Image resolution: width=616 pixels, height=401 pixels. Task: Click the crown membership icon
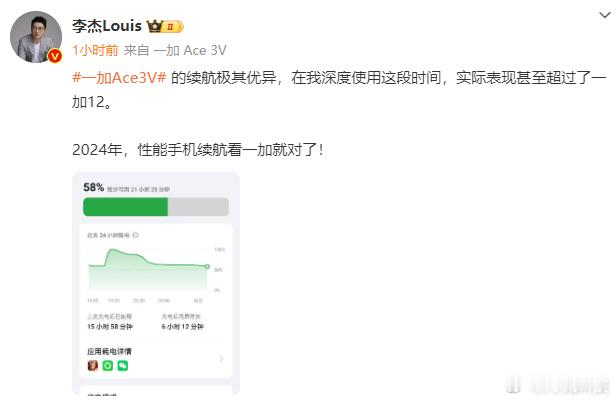(x=155, y=26)
